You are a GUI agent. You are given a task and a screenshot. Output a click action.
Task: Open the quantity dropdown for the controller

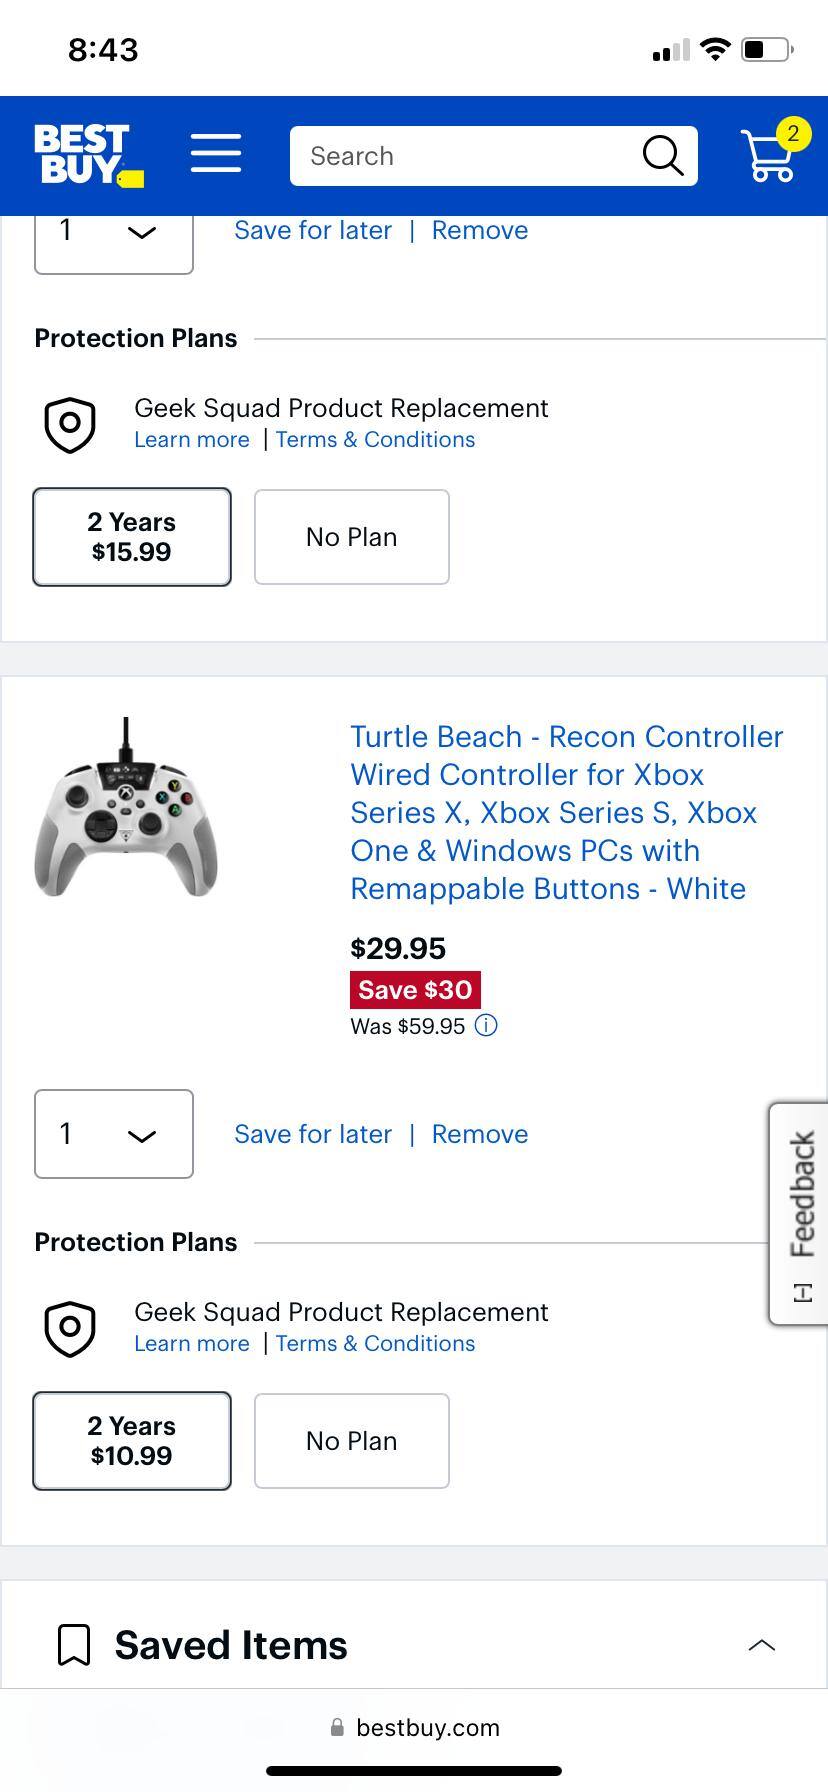pyautogui.click(x=113, y=1134)
